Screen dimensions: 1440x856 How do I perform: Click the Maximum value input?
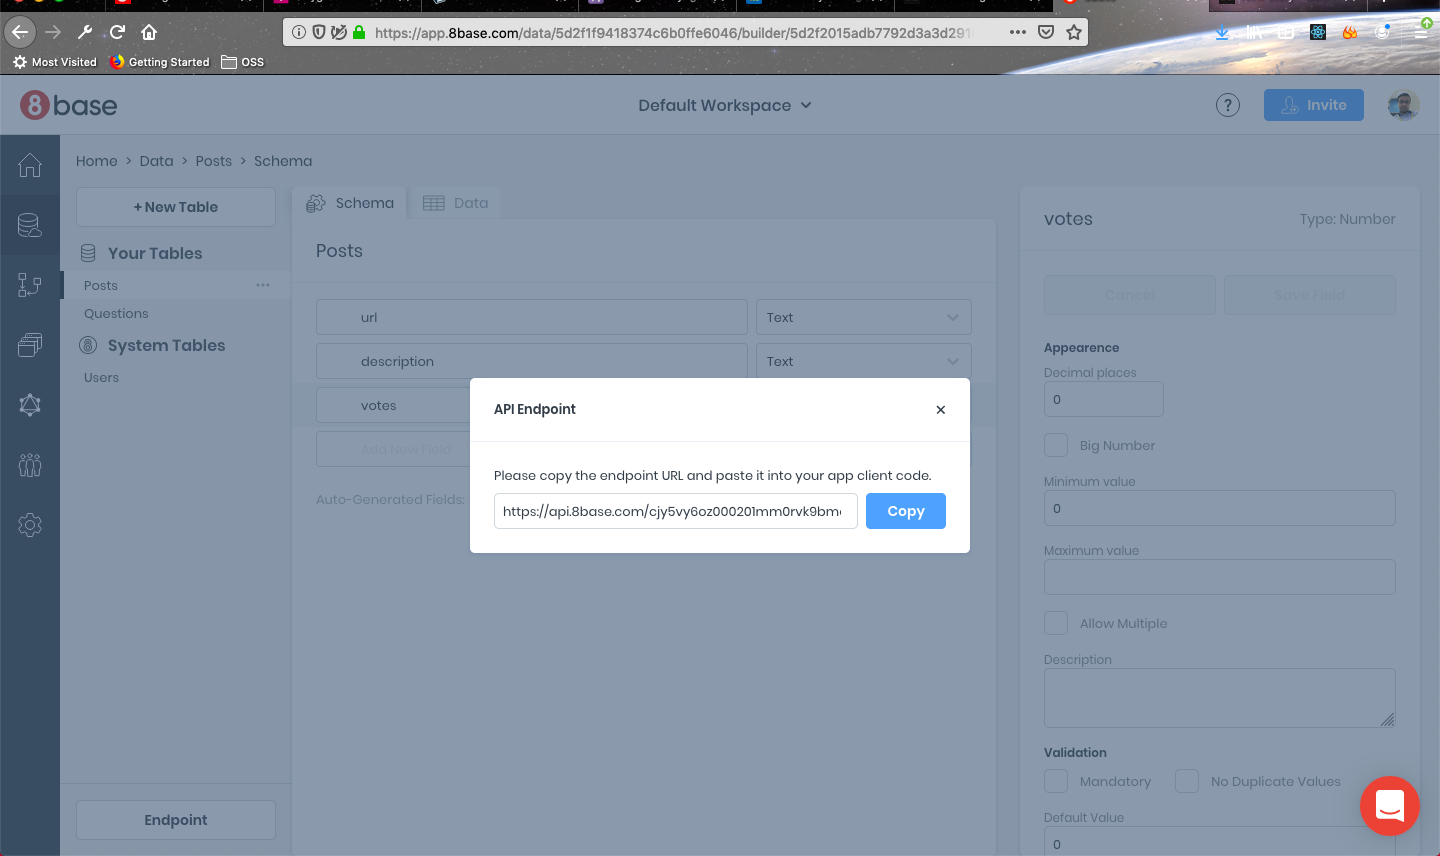1220,577
